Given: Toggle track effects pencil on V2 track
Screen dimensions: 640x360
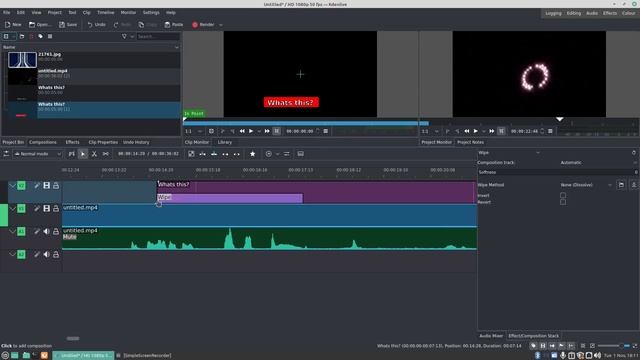Looking at the screenshot, I should (37, 186).
